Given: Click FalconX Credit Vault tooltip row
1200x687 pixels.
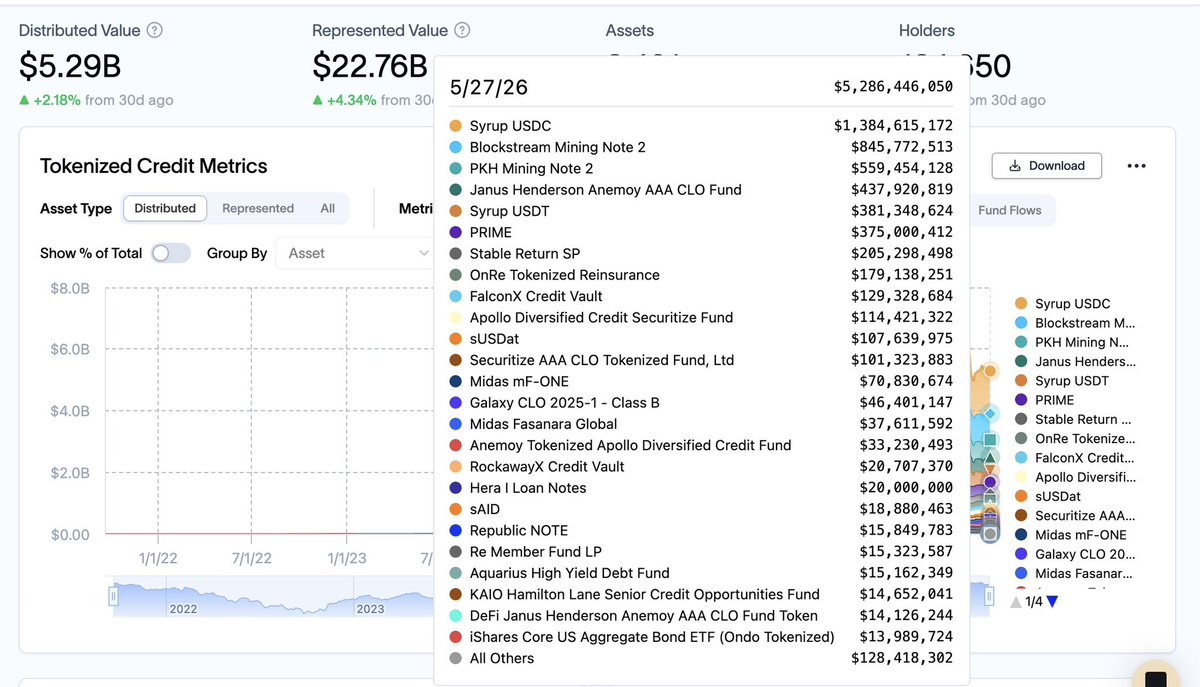Looking at the screenshot, I should click(701, 296).
